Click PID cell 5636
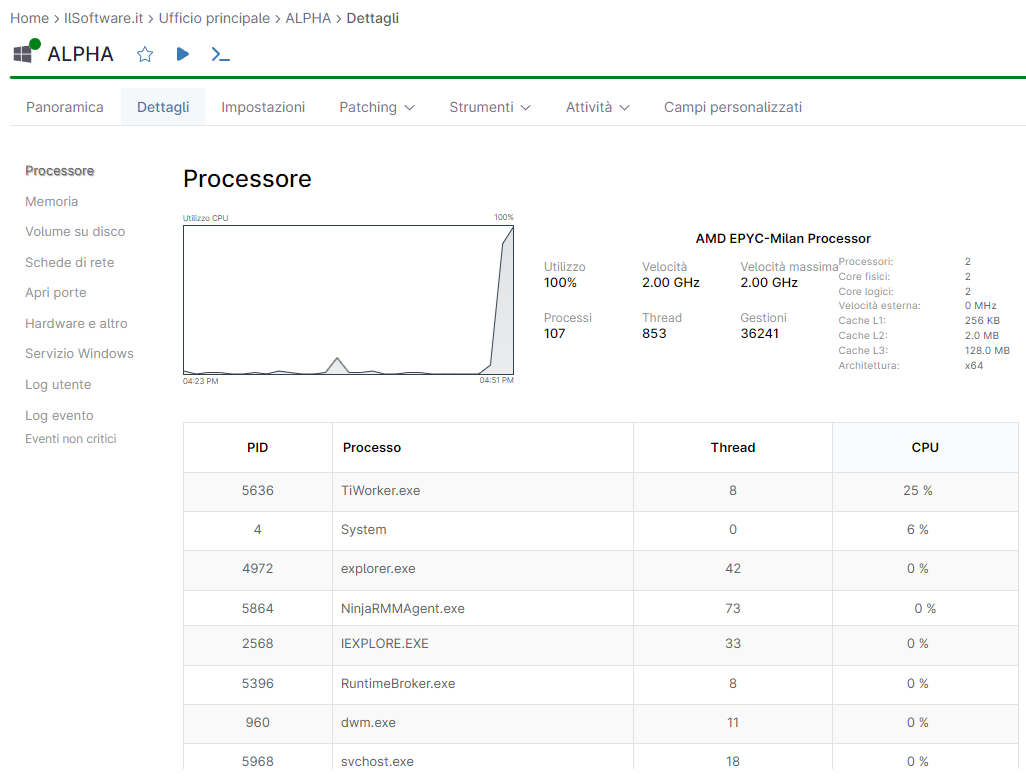The image size is (1026, 776). pos(257,491)
